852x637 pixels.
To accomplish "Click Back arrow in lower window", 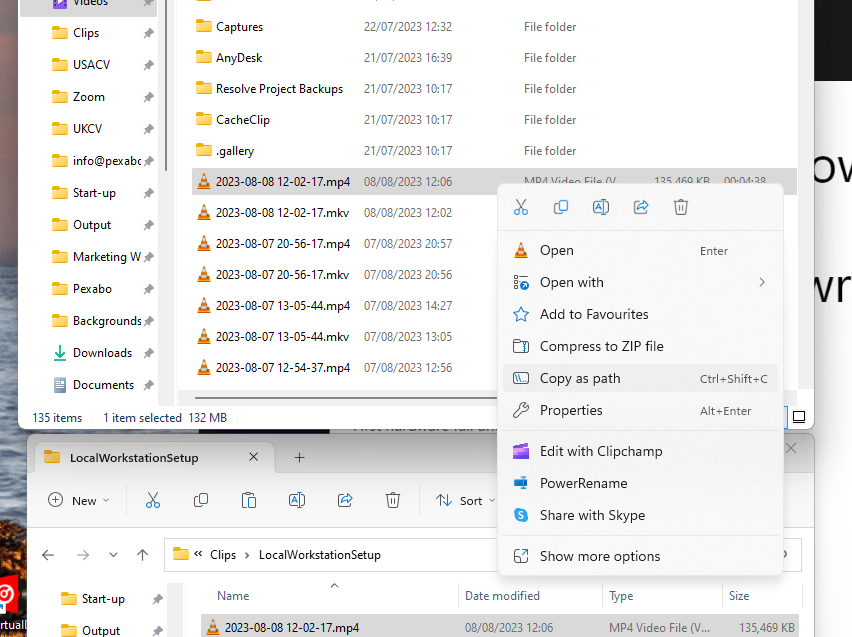I will [x=48, y=555].
